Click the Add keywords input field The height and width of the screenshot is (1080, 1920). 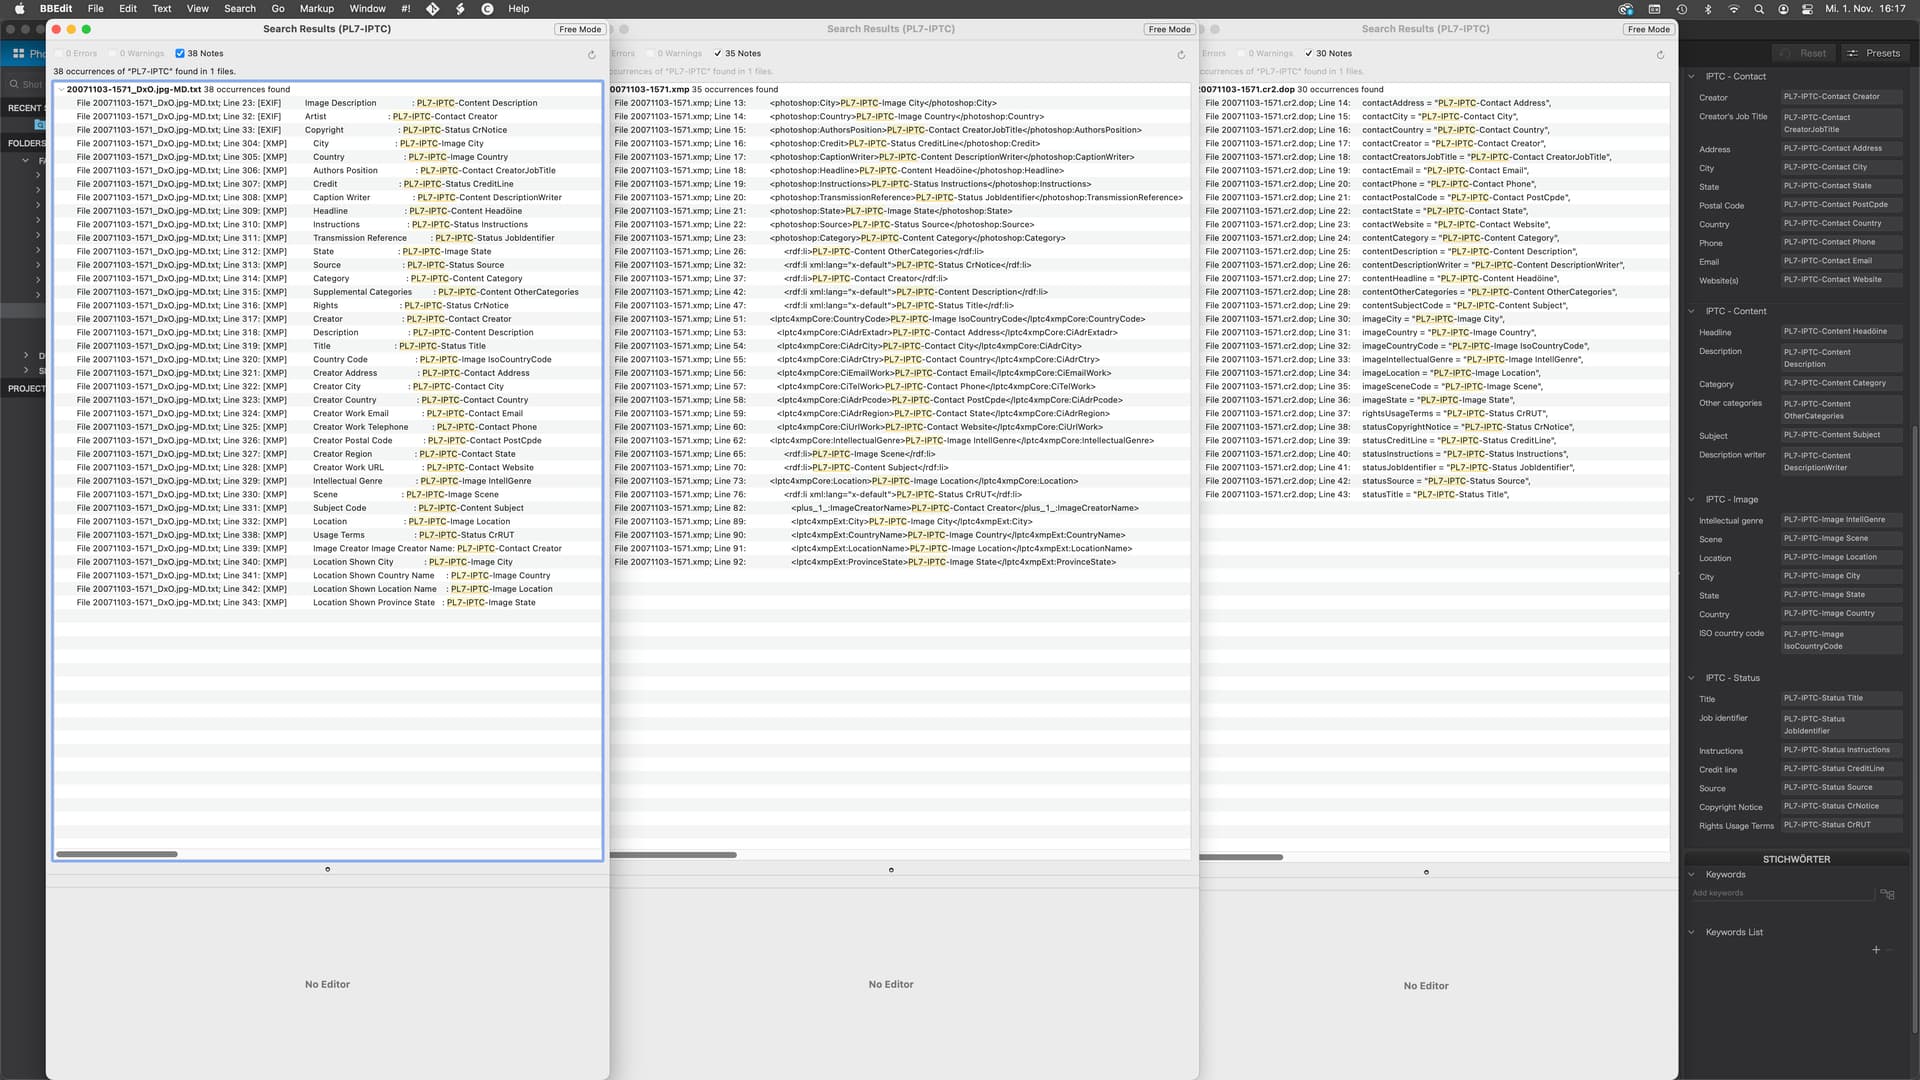pyautogui.click(x=1780, y=893)
